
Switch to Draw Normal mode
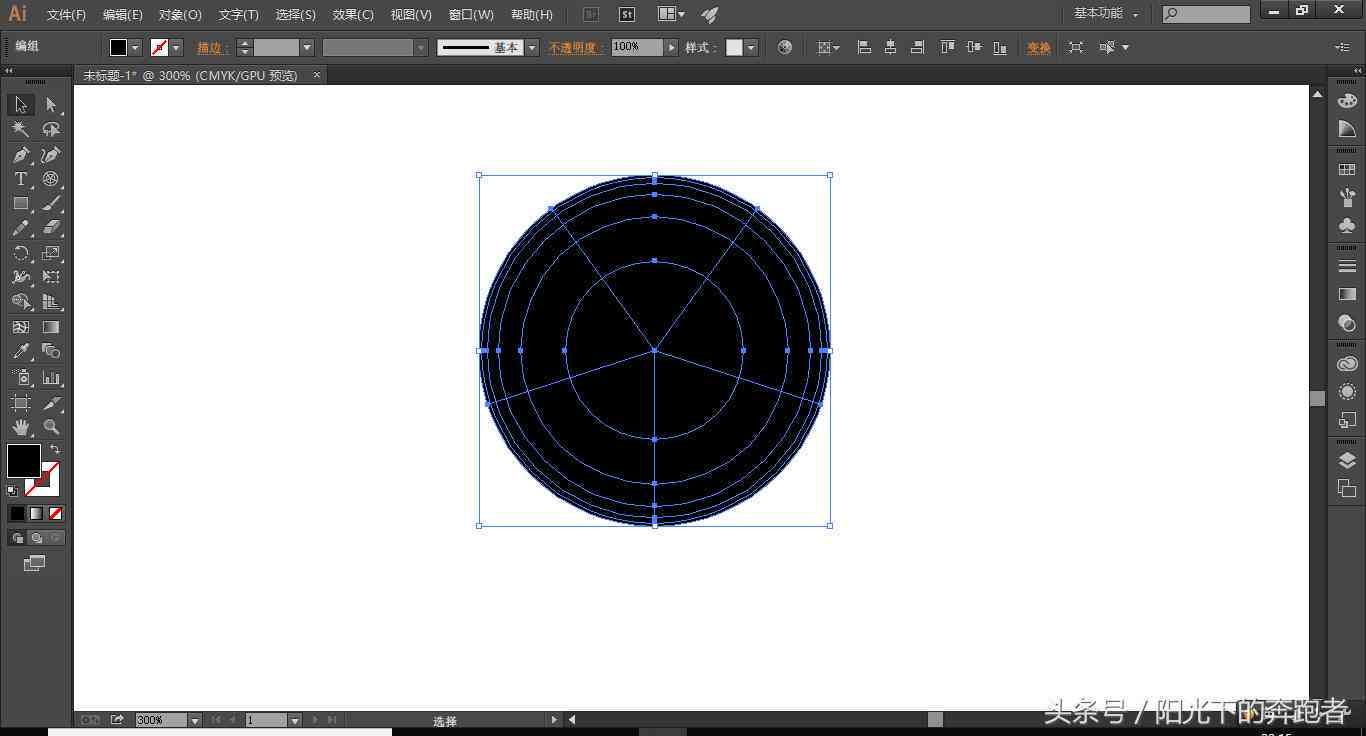[x=17, y=538]
